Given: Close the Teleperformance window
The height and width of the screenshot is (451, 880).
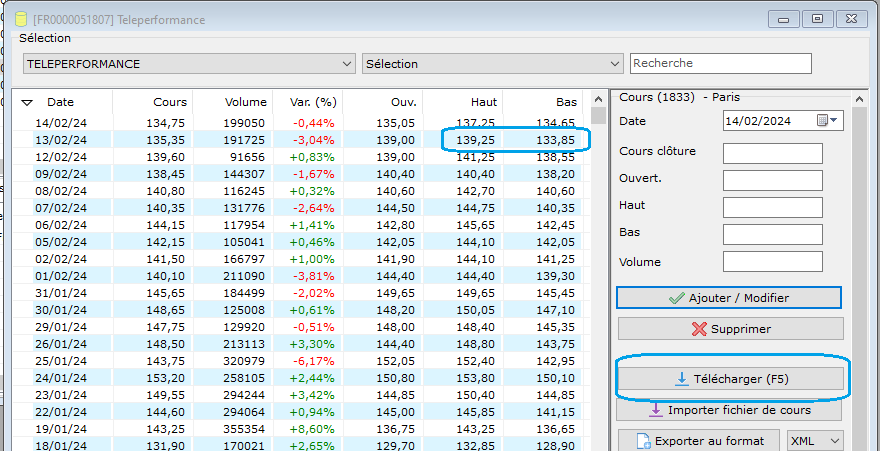Looking at the screenshot, I should (852, 19).
